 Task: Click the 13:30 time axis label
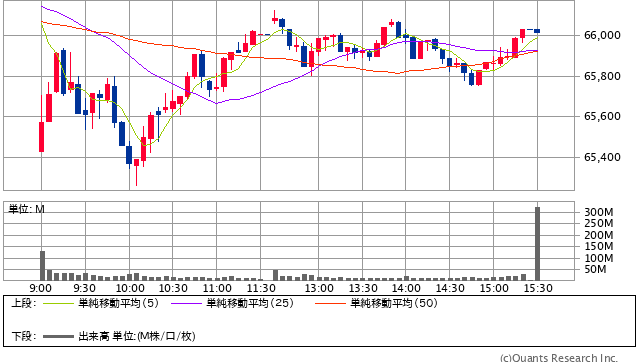pos(363,288)
